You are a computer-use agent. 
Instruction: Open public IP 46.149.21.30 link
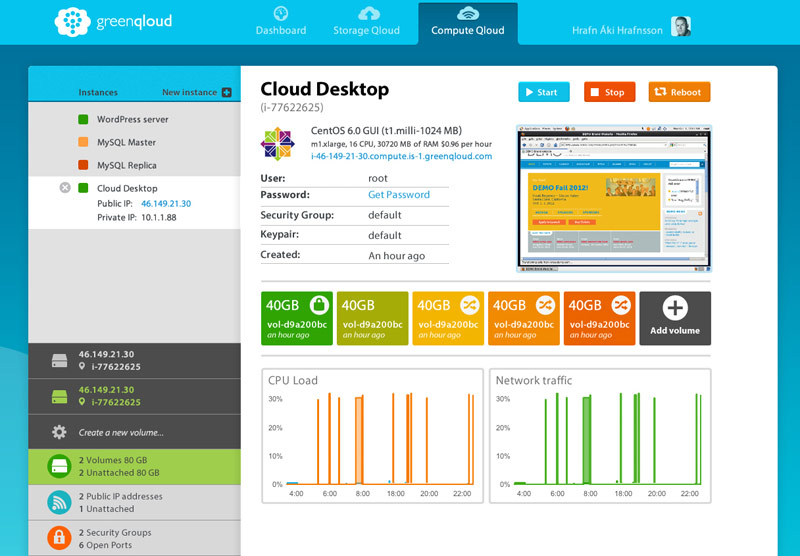point(166,204)
